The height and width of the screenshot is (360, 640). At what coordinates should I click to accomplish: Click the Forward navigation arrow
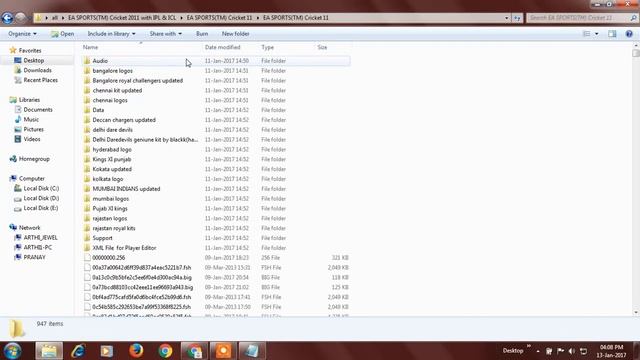pos(20,18)
